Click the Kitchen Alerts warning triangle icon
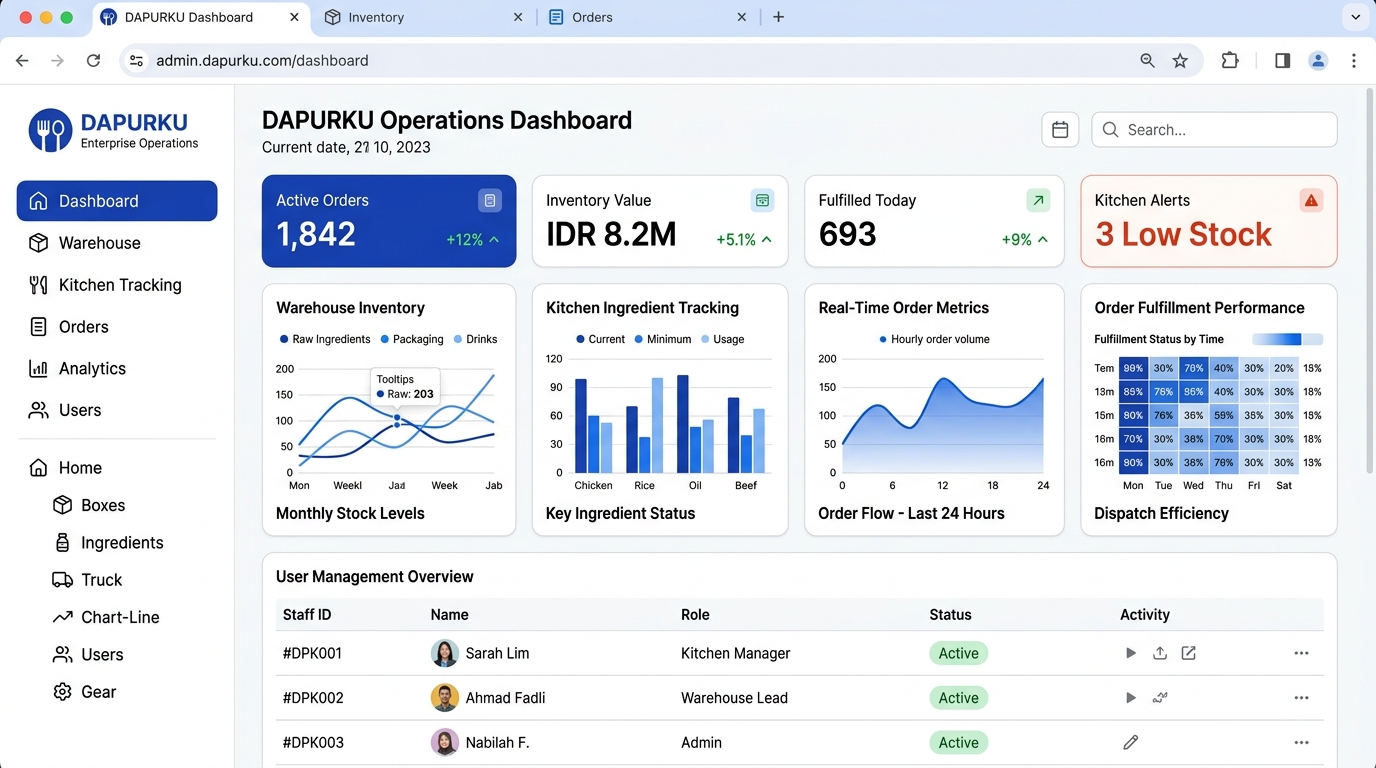 [x=1311, y=201]
